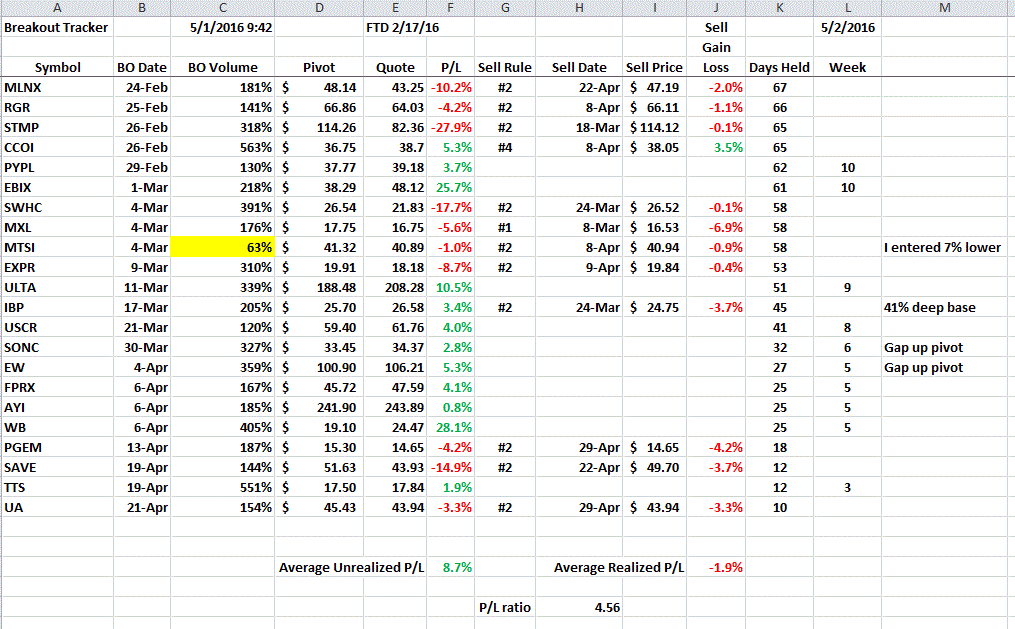
Task: Select the MTSI symbol cell
Action: (x=57, y=248)
